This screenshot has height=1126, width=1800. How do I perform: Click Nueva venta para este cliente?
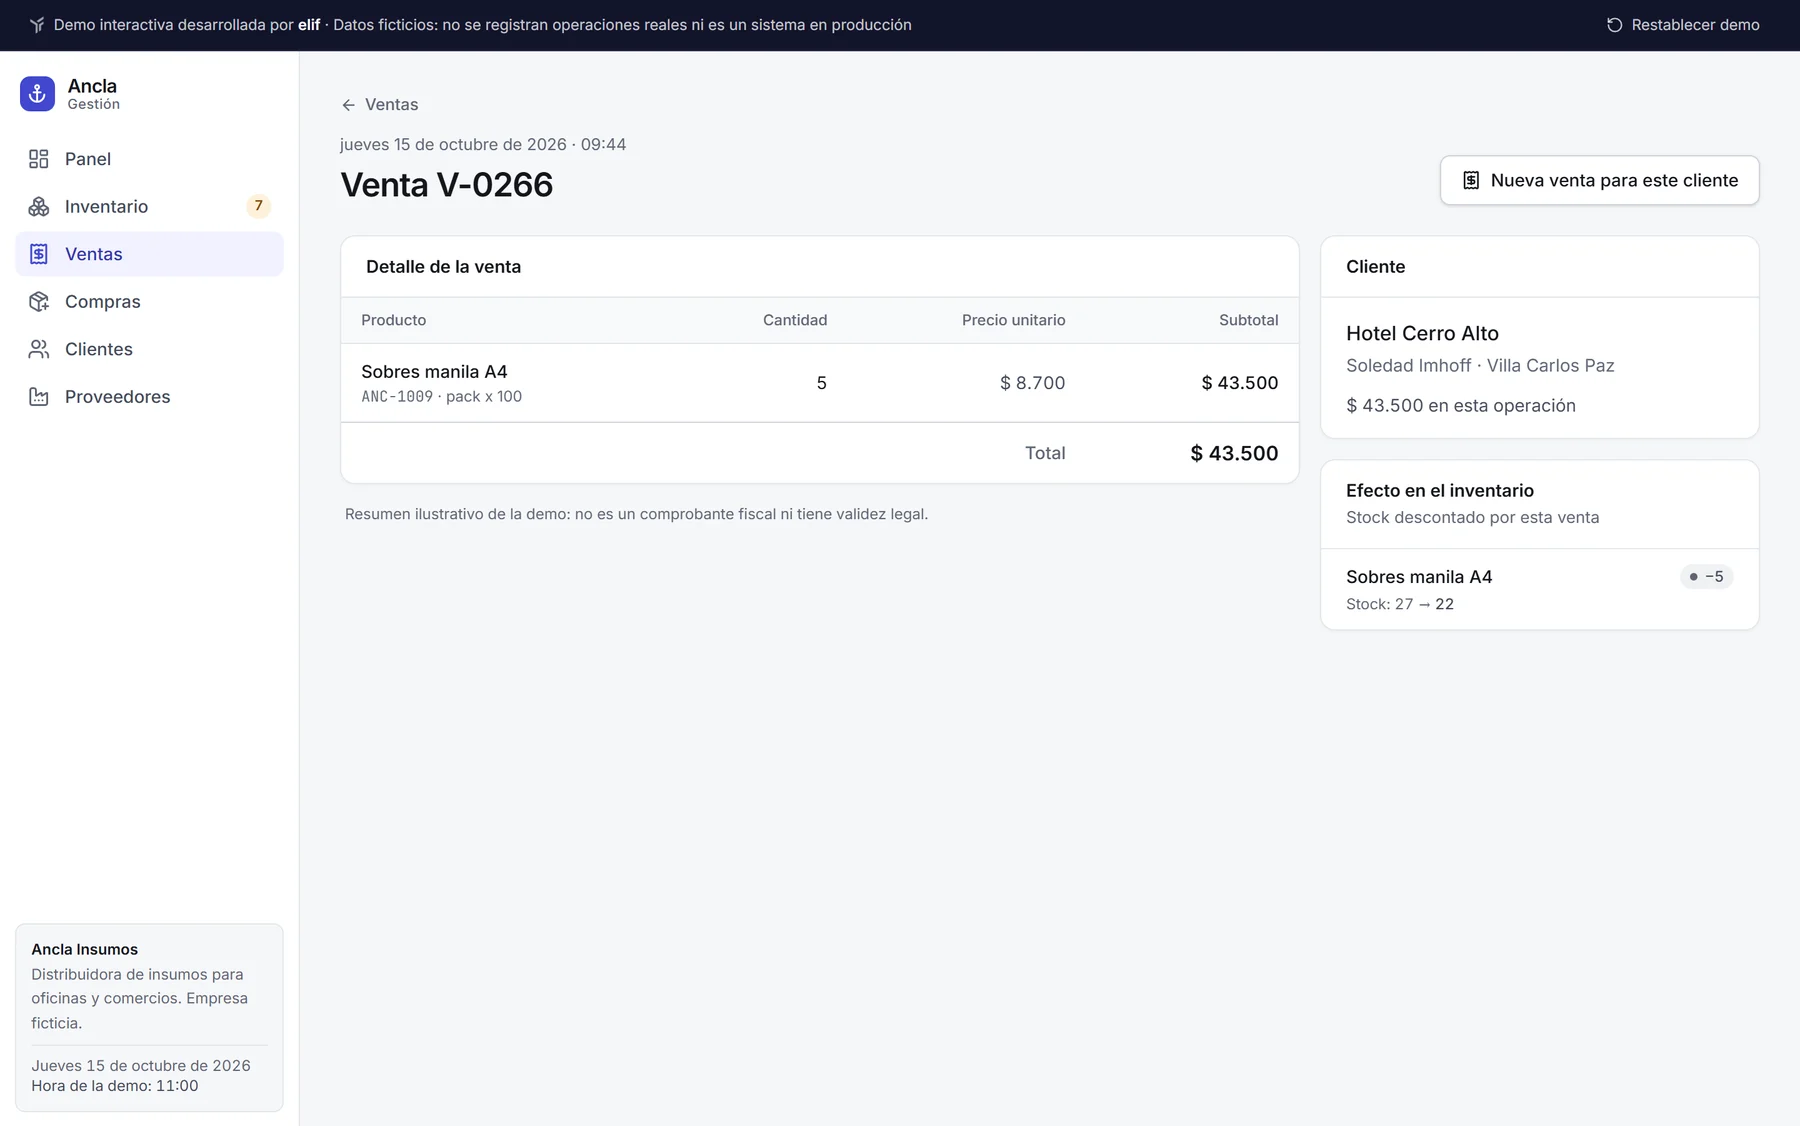(x=1599, y=180)
